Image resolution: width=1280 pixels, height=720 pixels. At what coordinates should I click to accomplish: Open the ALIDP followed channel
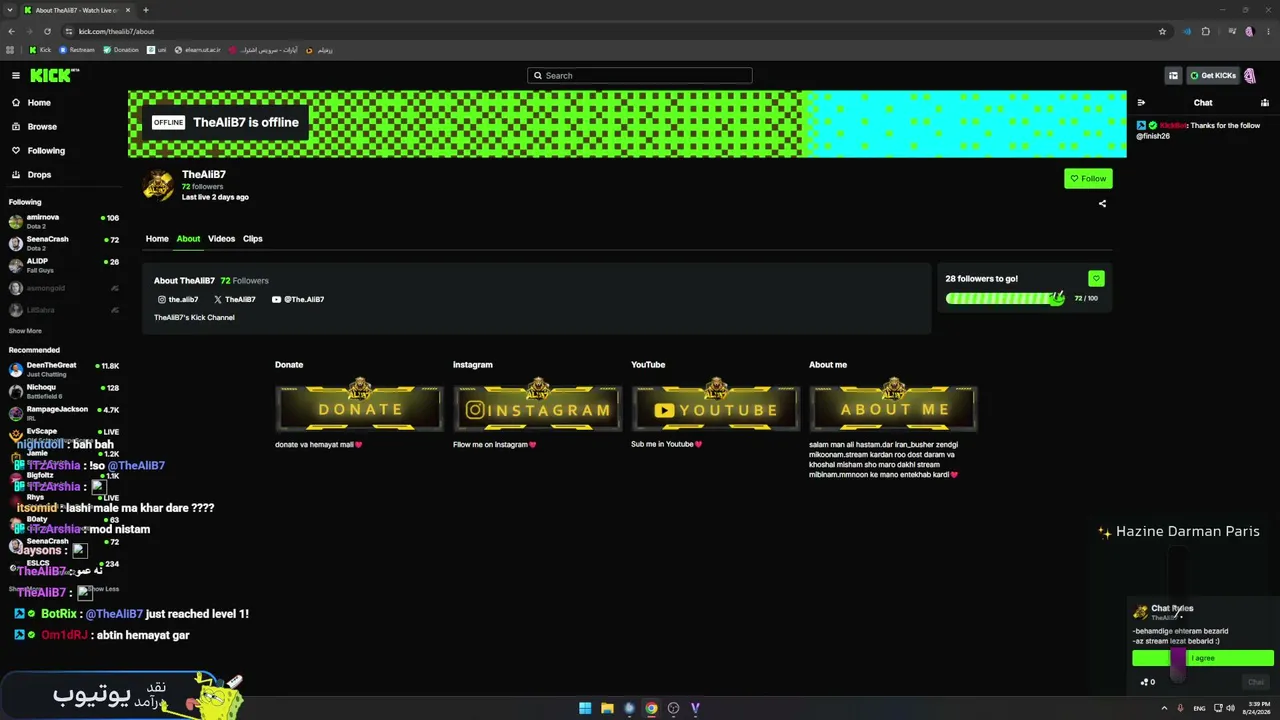tap(64, 265)
